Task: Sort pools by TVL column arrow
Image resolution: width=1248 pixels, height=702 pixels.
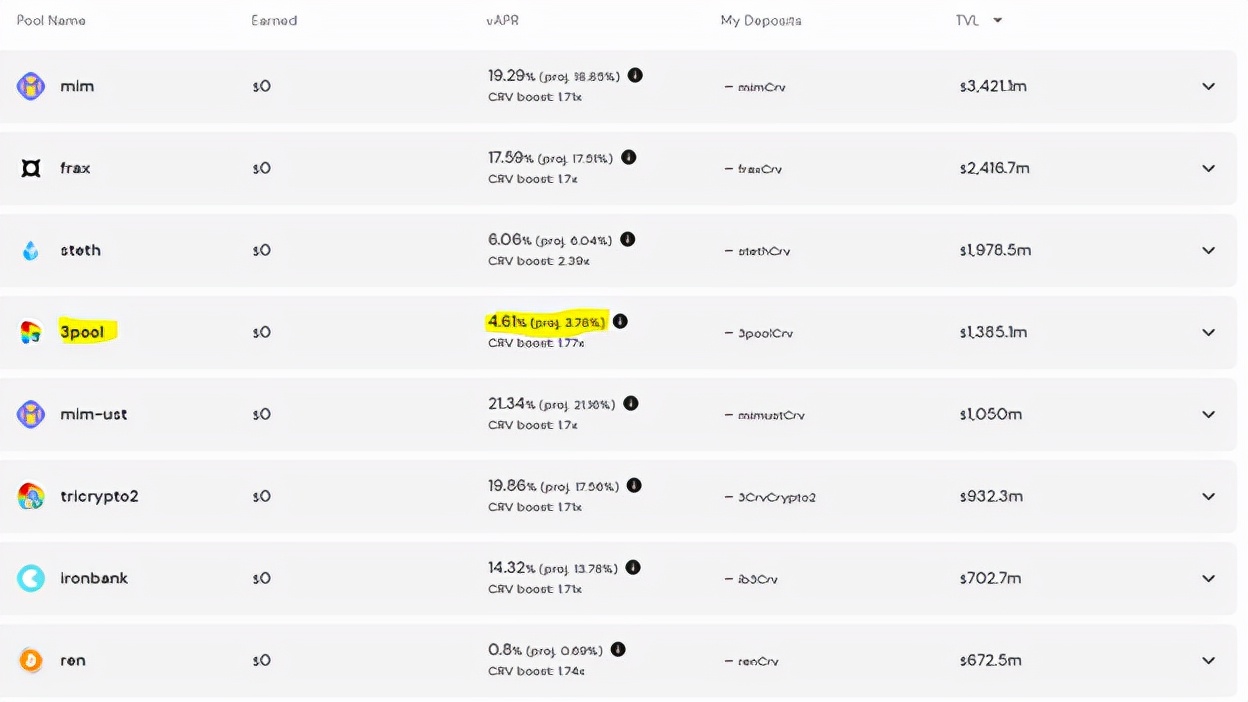Action: click(x=997, y=20)
